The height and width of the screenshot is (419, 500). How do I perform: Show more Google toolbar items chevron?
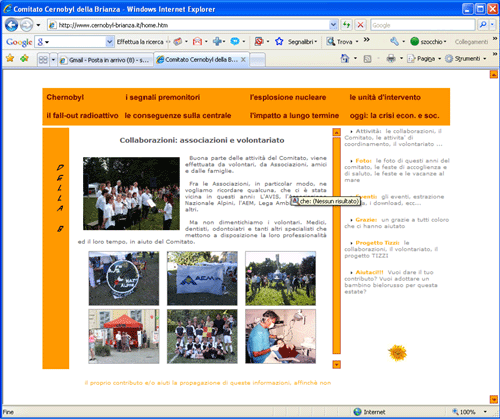(x=366, y=40)
